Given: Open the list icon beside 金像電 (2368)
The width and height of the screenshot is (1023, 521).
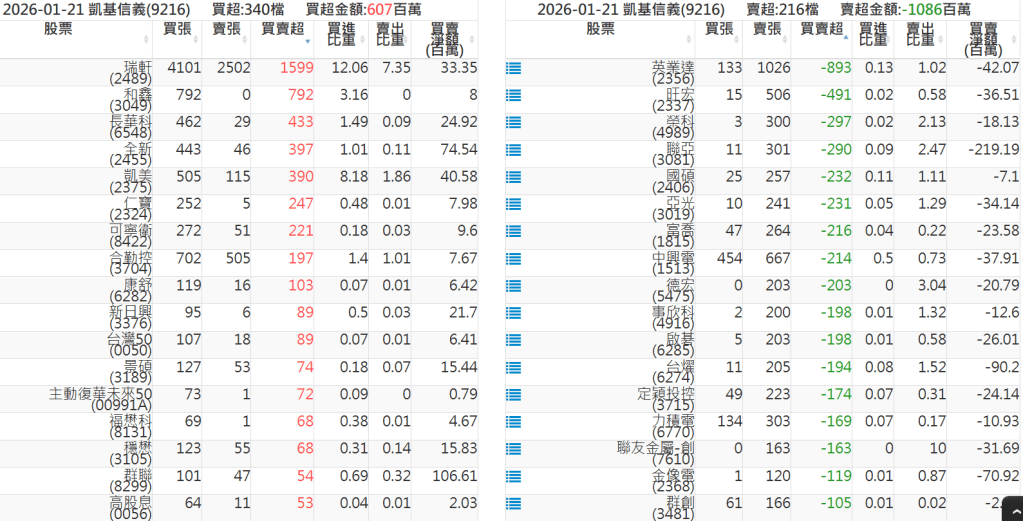Looking at the screenshot, I should click(x=514, y=477).
